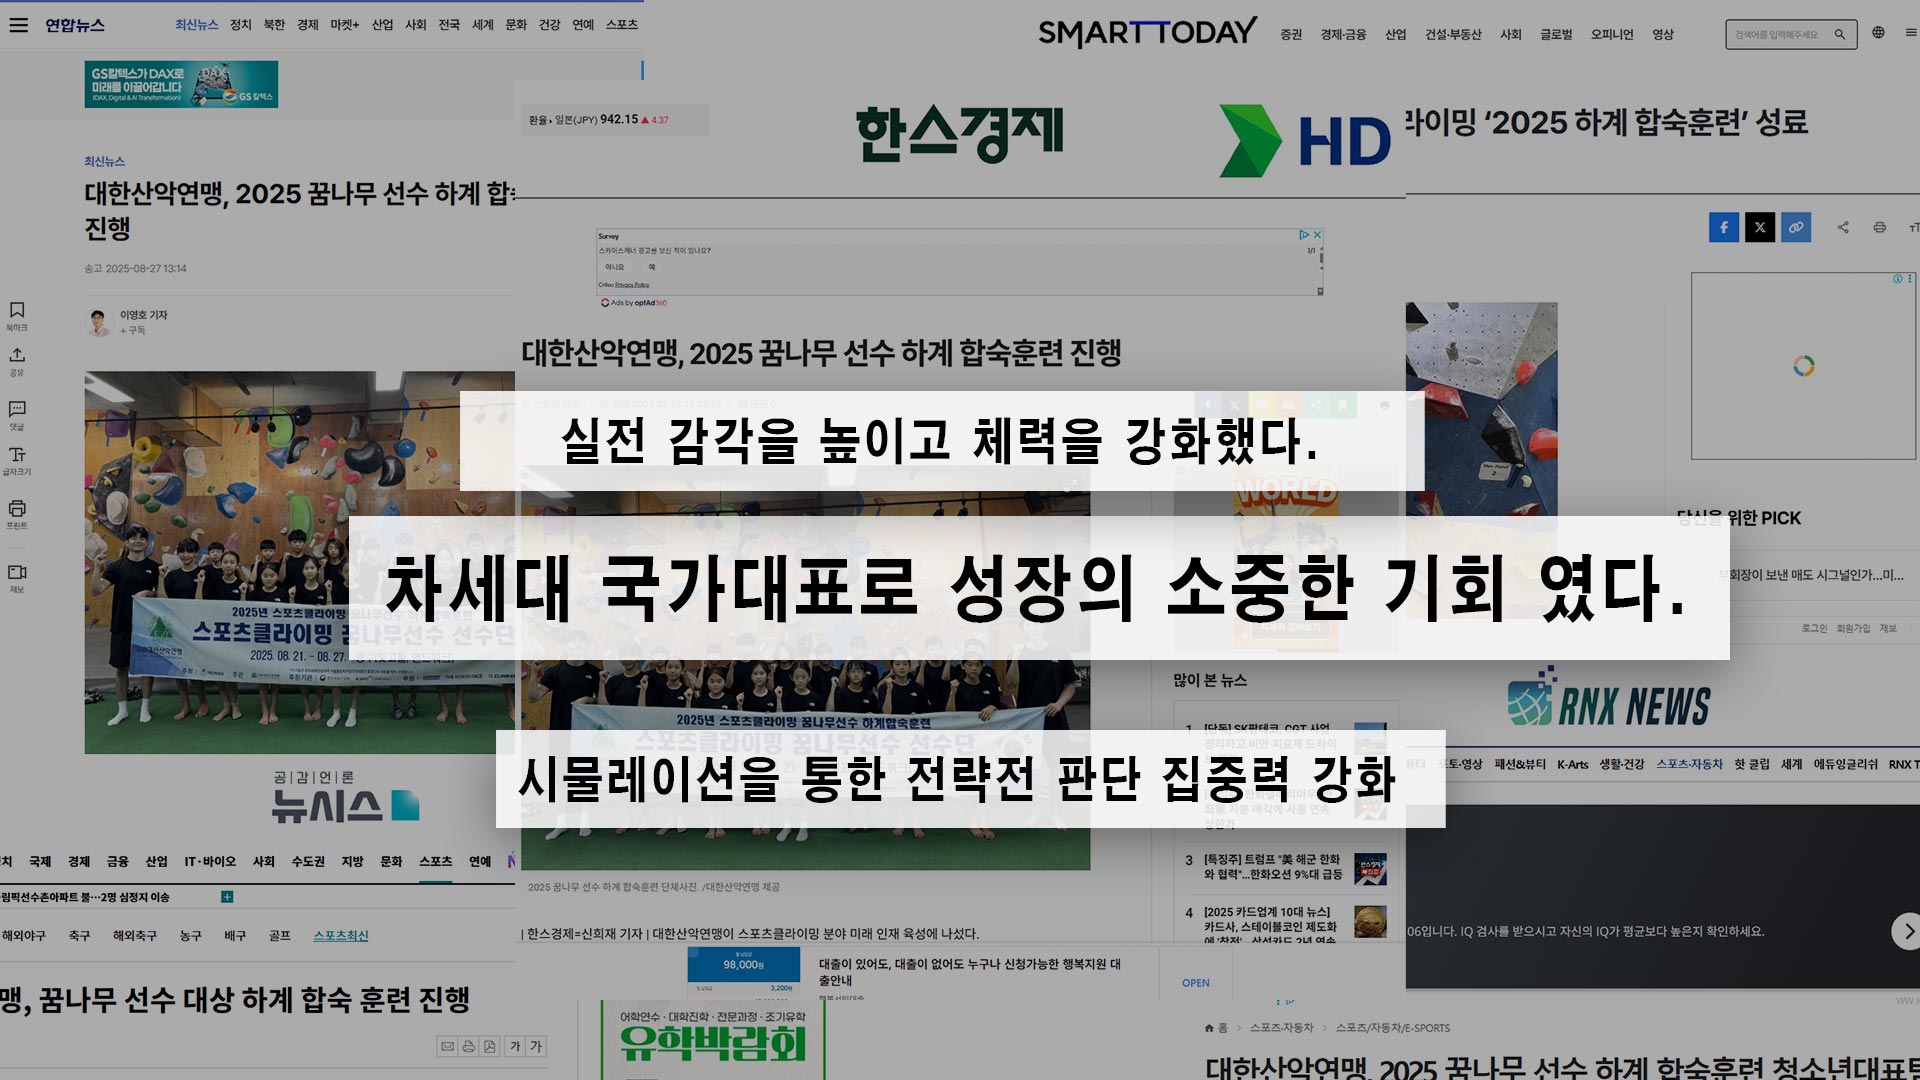Viewport: 1920px width, 1080px height.
Task: Click the share (공유) upload icon
Action: point(17,356)
